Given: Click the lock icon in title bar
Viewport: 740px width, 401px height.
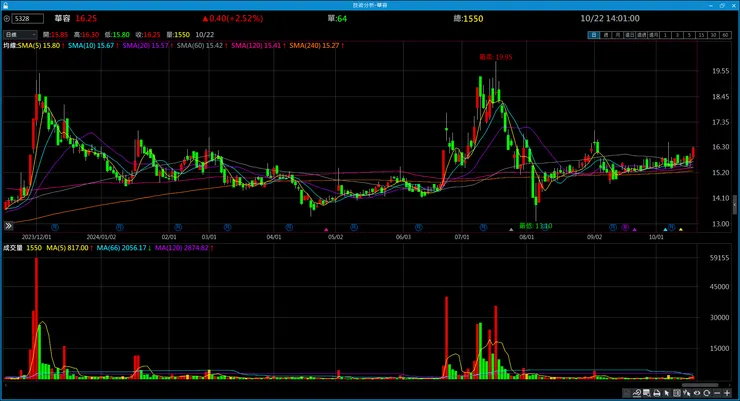Looking at the screenshot, I should tap(5, 5).
